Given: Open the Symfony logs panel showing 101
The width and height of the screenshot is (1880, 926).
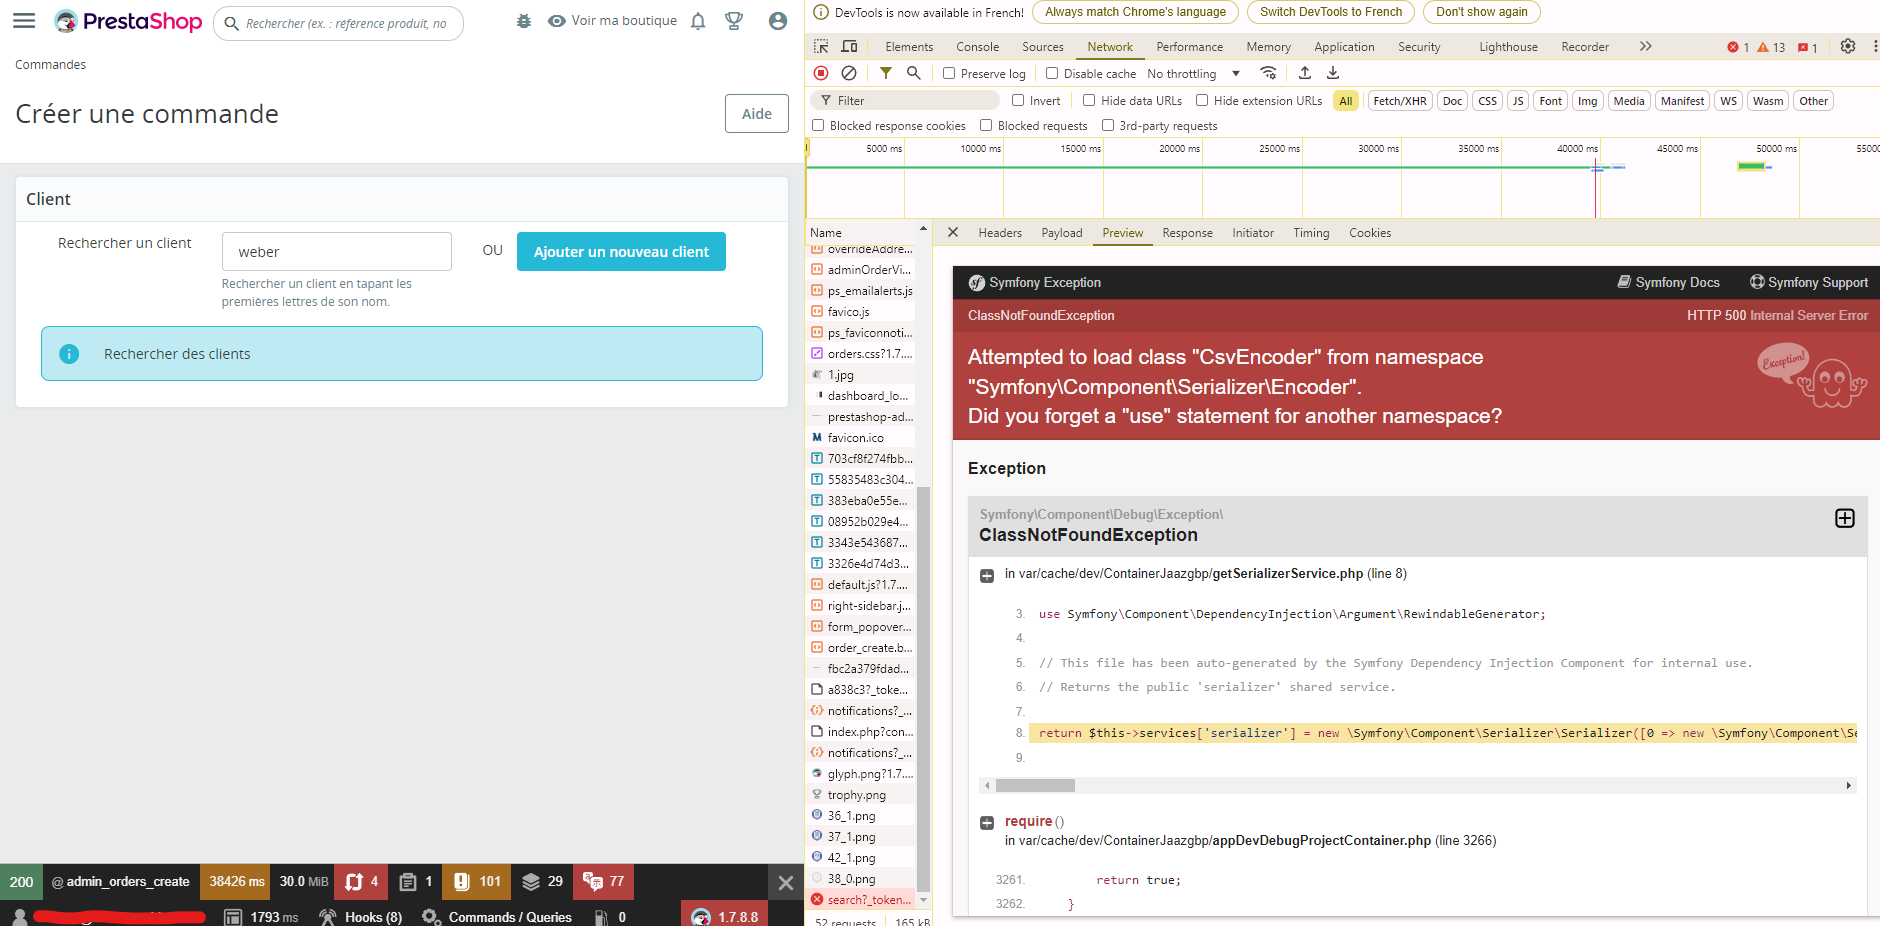Looking at the screenshot, I should pos(476,882).
